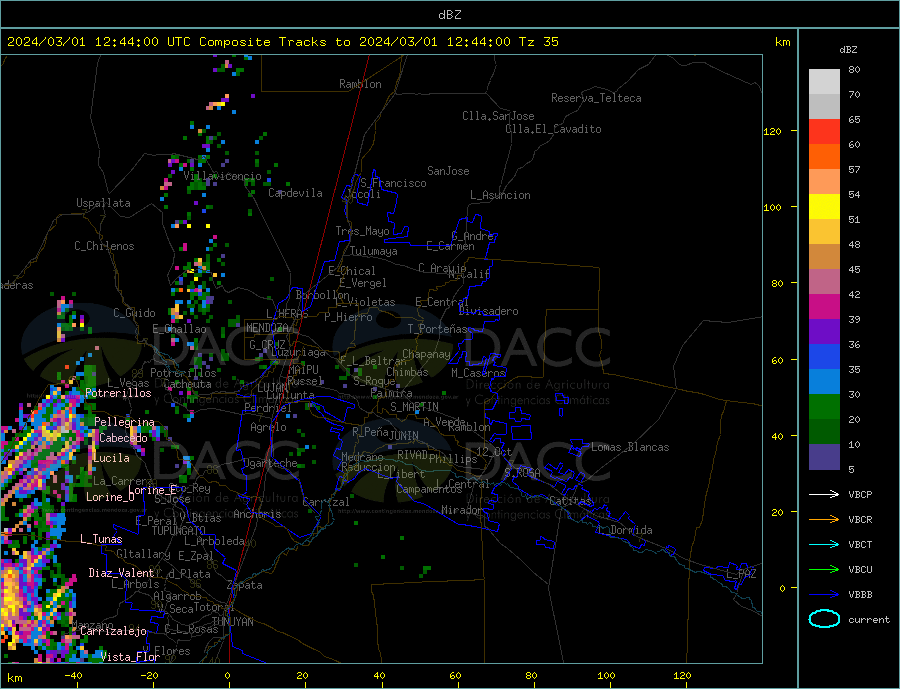Click the Cabecedo label
This screenshot has height=689, width=900.
point(123,438)
